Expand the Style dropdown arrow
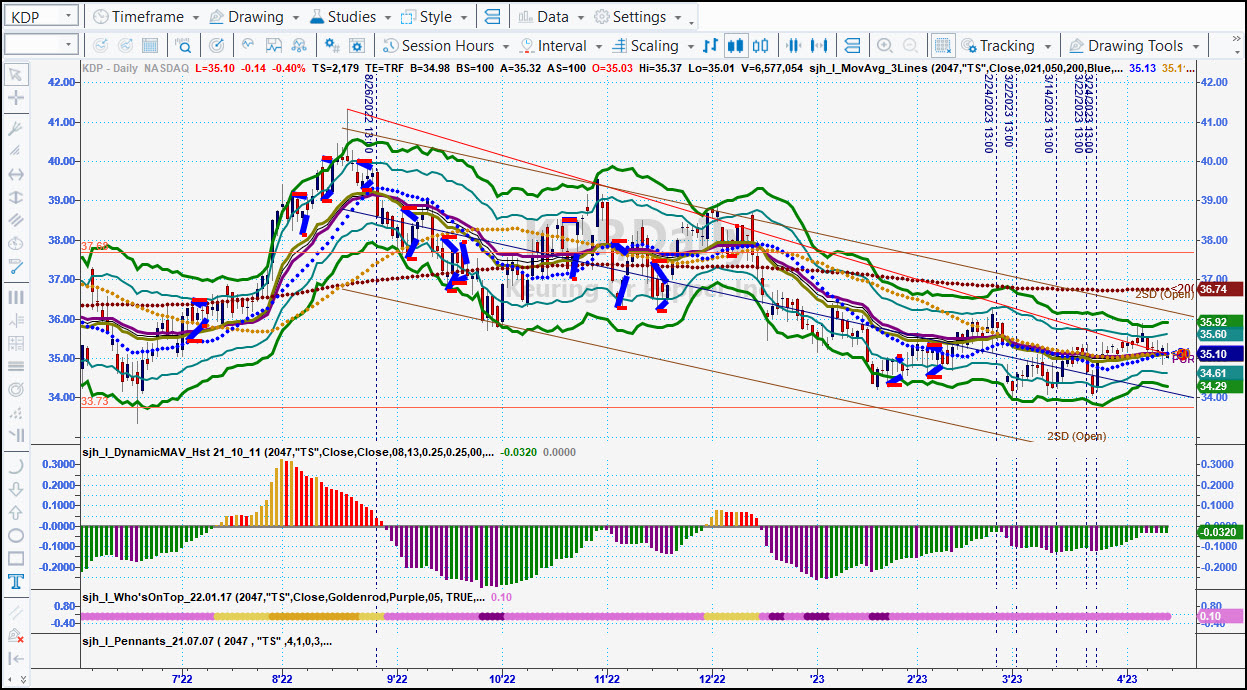 [463, 17]
